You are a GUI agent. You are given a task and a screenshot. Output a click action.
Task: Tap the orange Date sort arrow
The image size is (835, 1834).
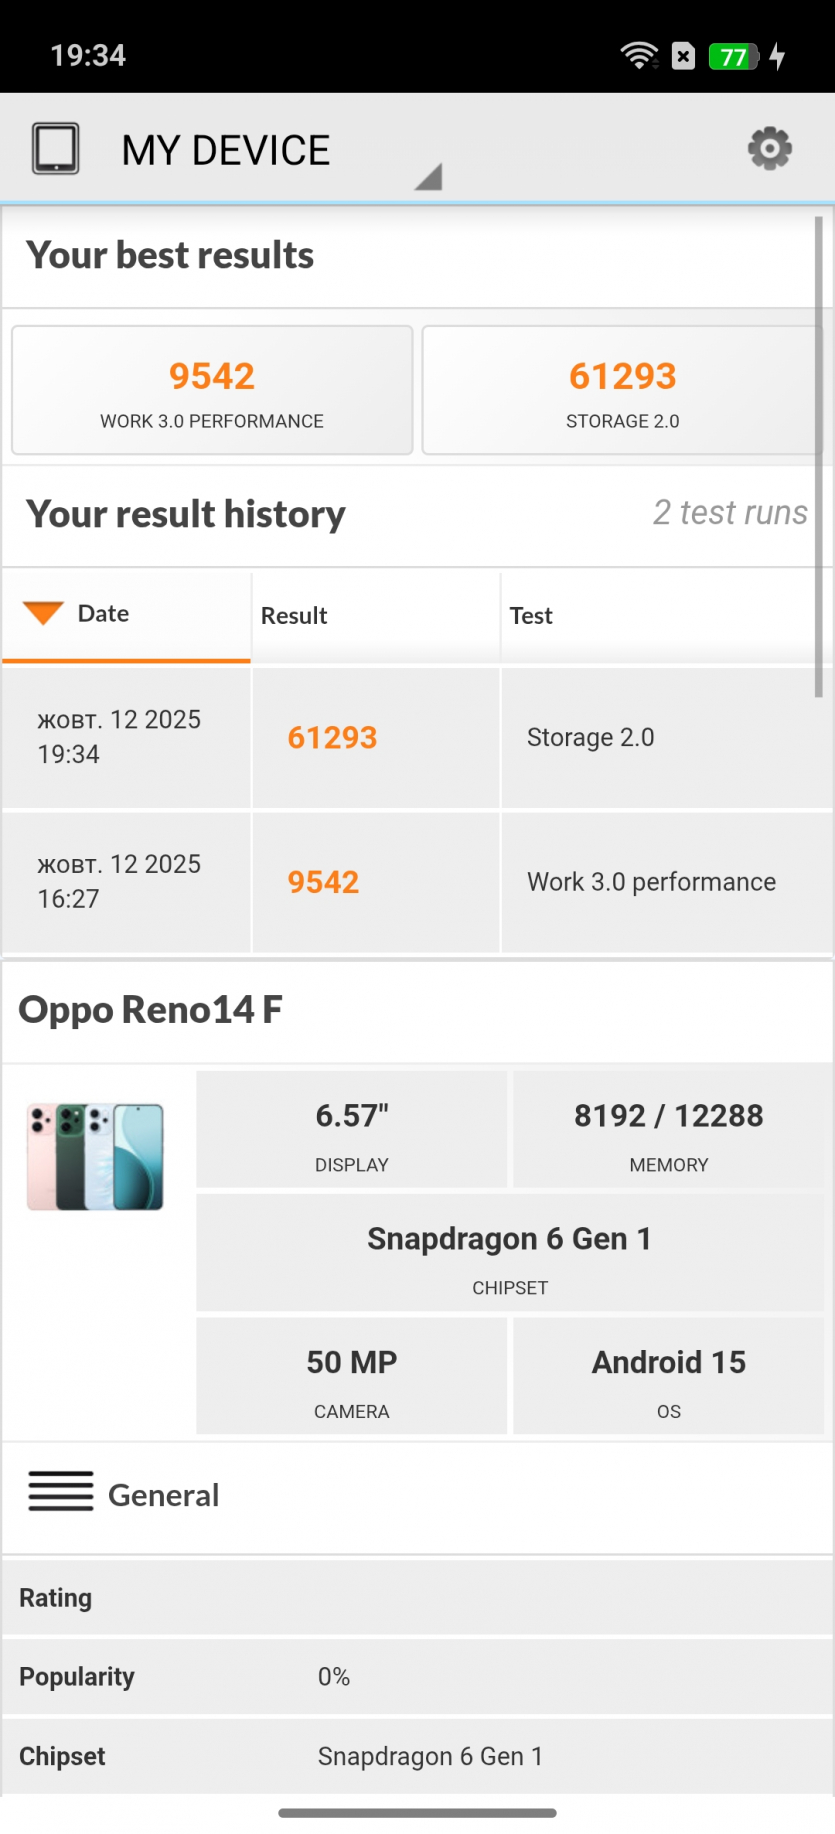tap(43, 613)
